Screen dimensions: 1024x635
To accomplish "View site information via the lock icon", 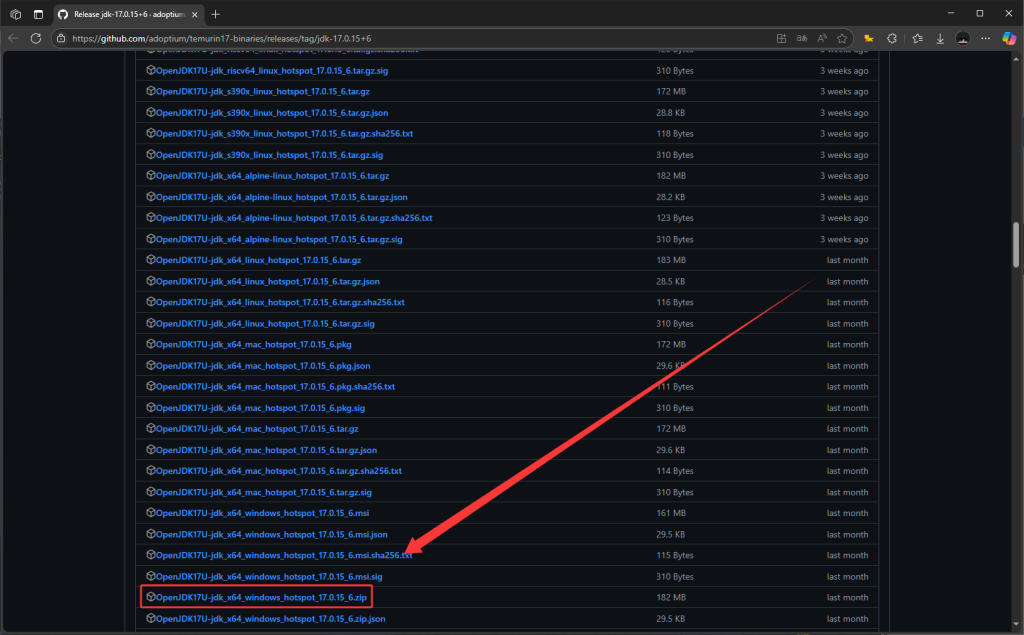I will coord(61,39).
